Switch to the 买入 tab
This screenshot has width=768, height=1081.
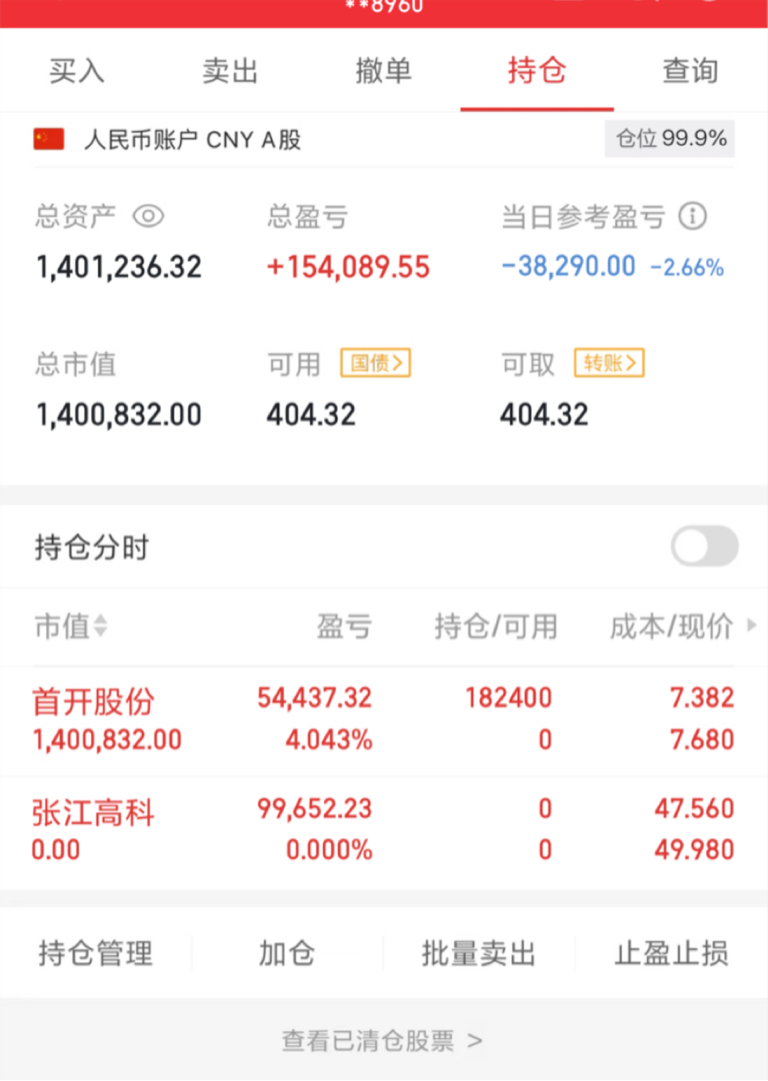point(77,71)
